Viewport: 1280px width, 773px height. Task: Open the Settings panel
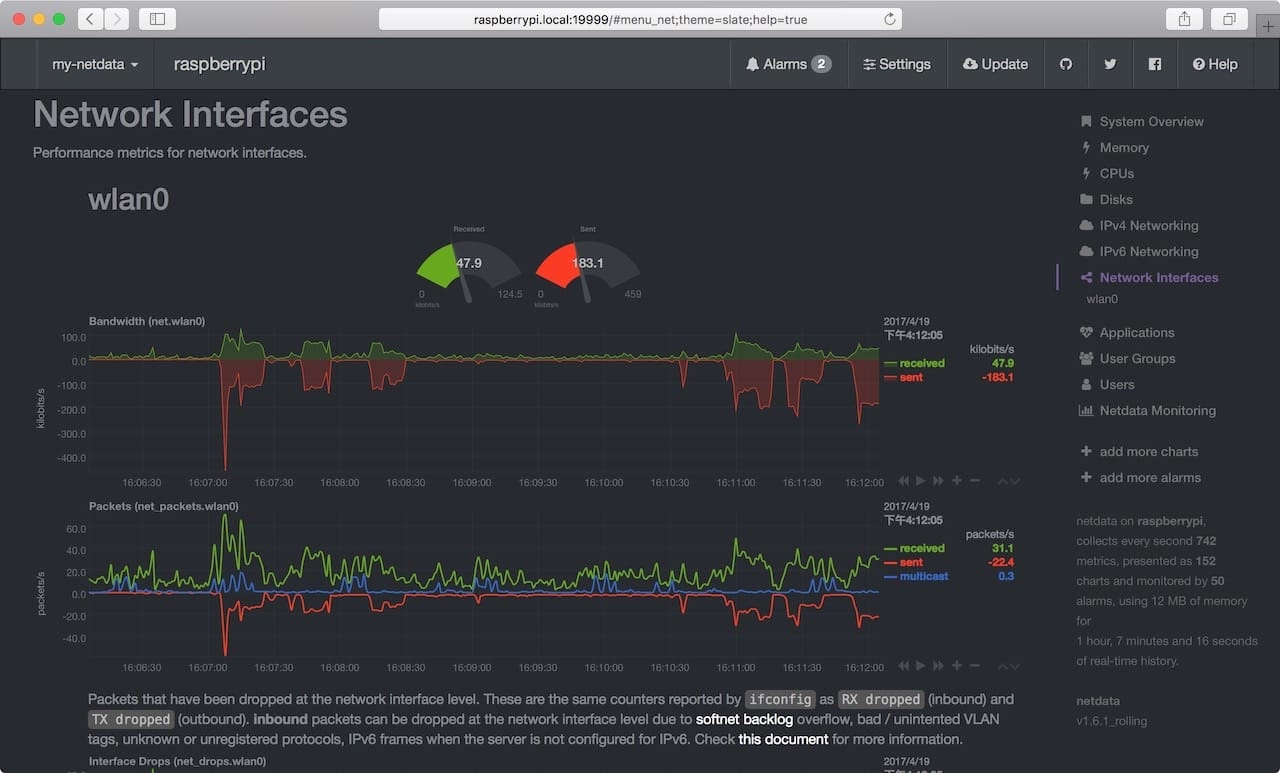click(897, 64)
